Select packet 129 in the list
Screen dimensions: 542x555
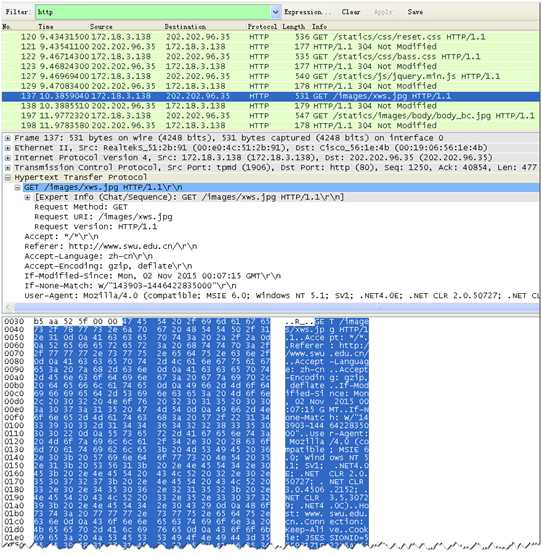(x=271, y=86)
